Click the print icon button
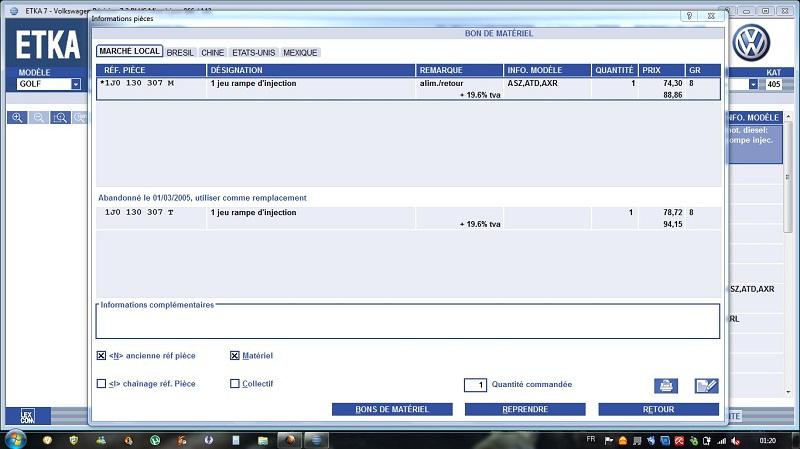The height and width of the screenshot is (449, 800). (x=666, y=386)
